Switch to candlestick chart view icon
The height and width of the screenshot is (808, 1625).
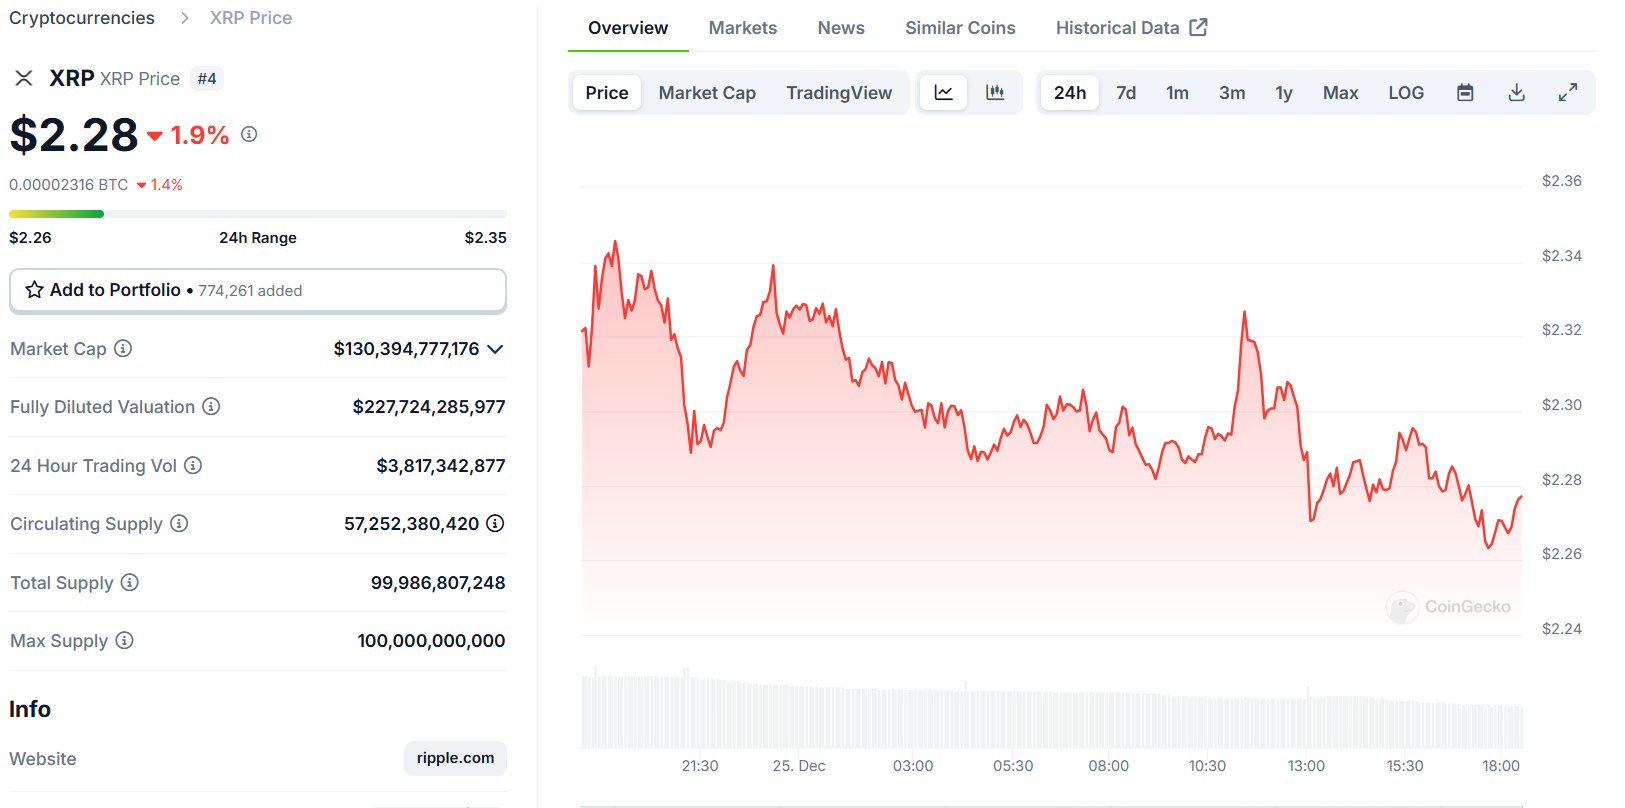click(995, 93)
